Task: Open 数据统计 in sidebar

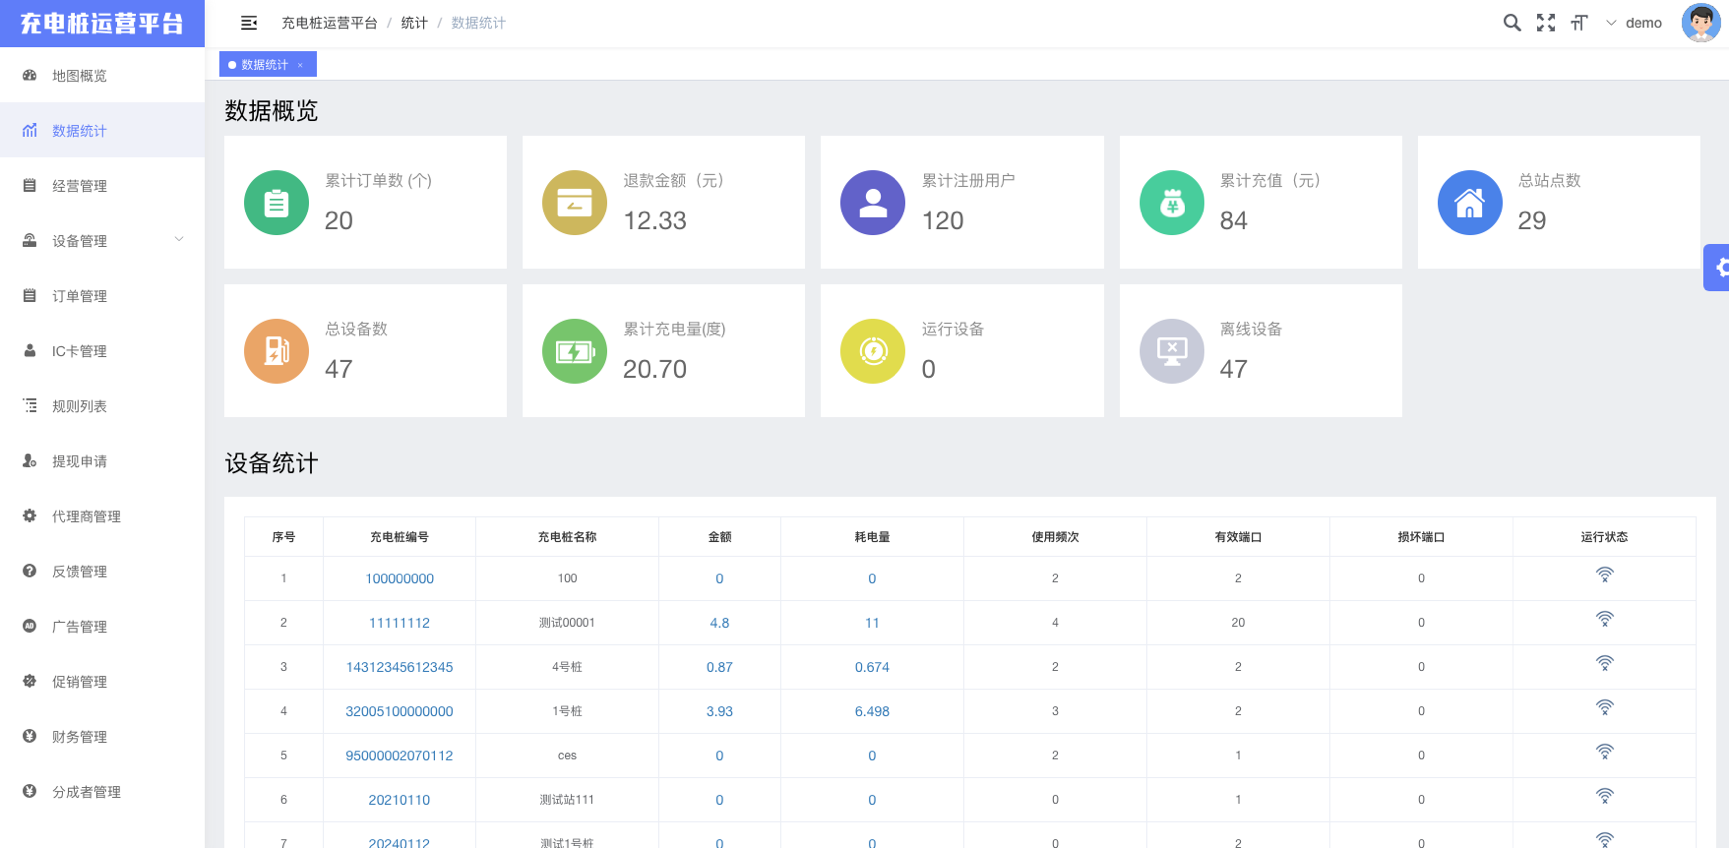Action: click(x=102, y=130)
